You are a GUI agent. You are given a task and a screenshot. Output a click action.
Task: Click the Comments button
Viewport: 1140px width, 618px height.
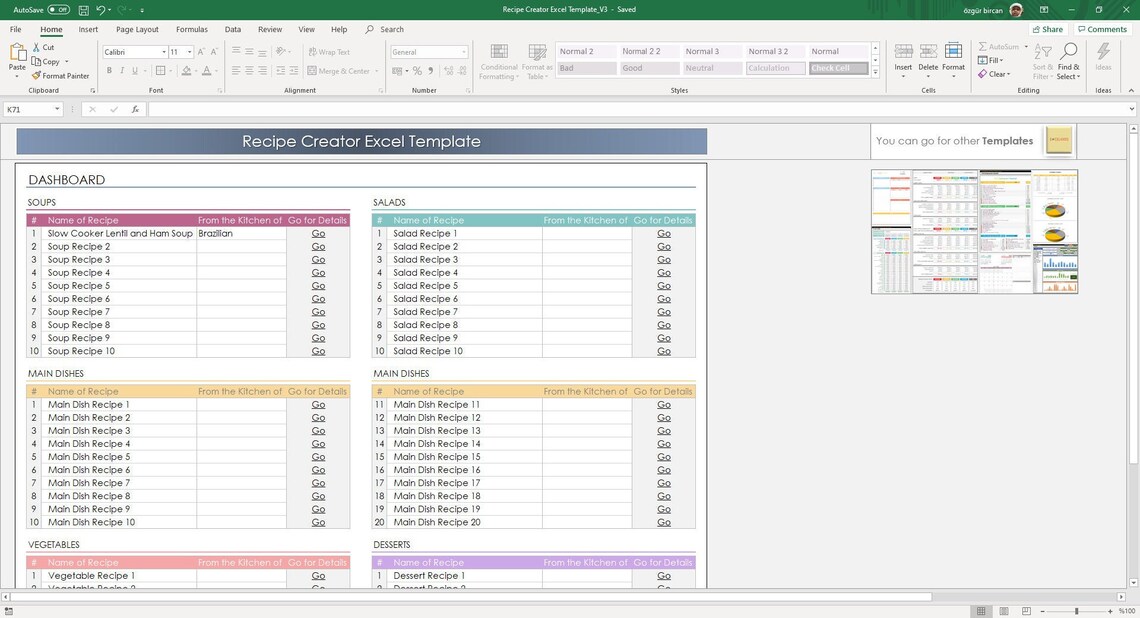1102,29
